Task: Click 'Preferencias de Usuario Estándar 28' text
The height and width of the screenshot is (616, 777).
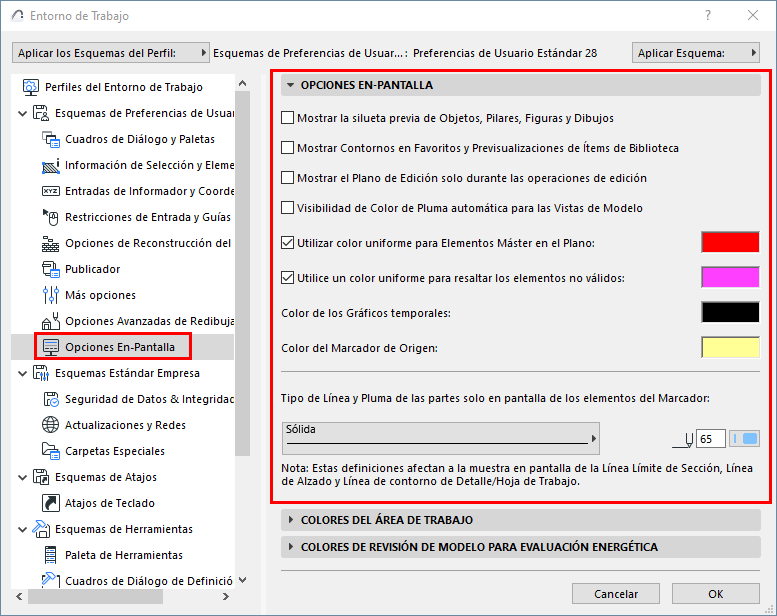Action: coord(505,53)
